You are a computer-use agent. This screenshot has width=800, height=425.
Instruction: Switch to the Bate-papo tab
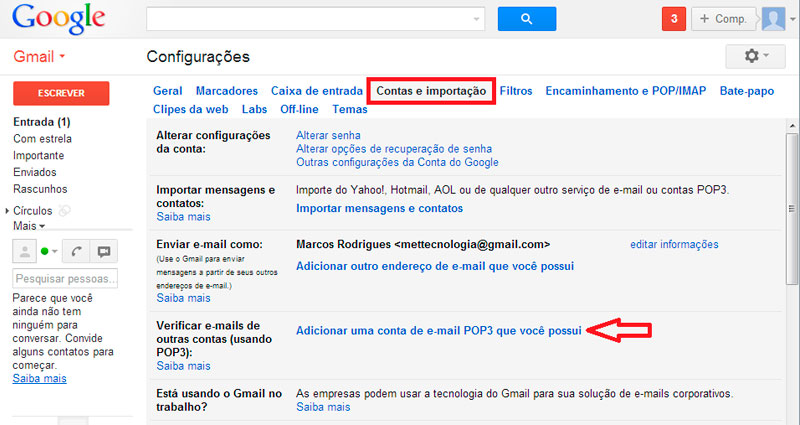coord(746,91)
